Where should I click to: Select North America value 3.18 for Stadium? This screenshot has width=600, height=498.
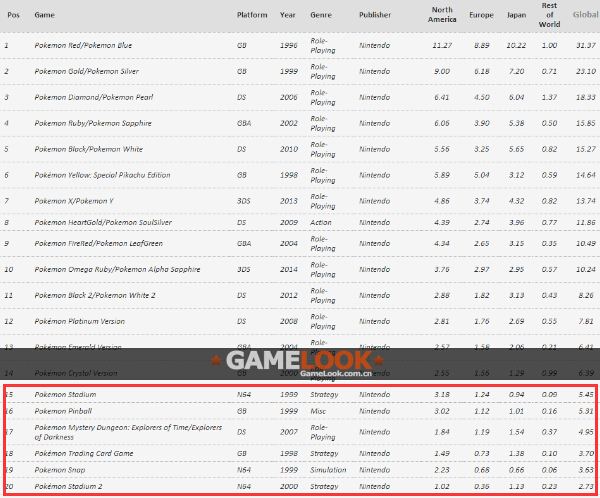click(x=442, y=394)
